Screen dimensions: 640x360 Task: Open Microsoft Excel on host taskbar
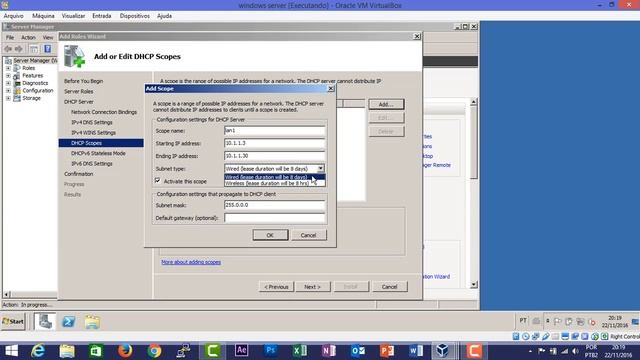pyautogui.click(x=300, y=351)
